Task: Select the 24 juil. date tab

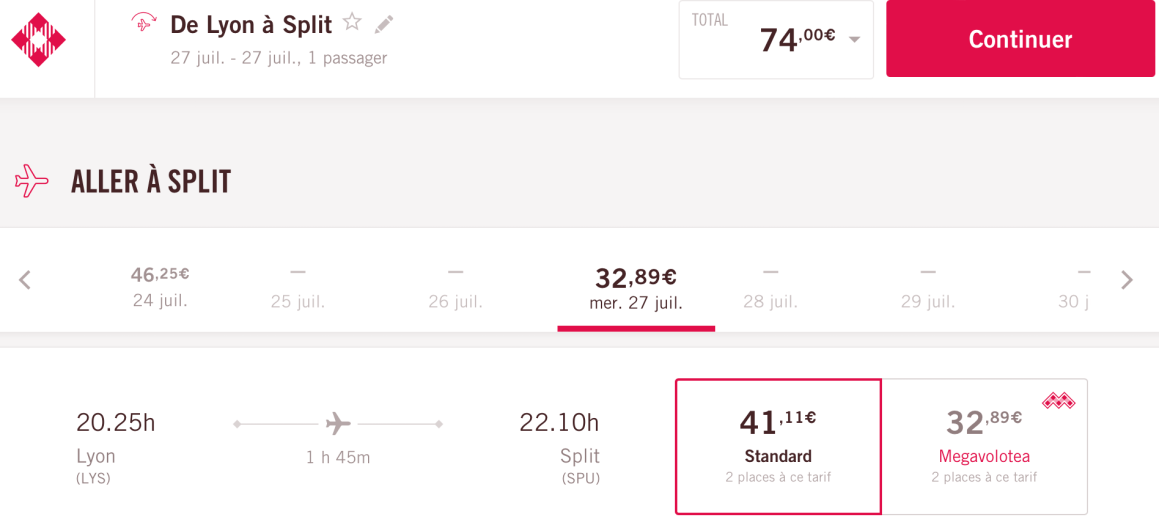Action: coord(160,286)
